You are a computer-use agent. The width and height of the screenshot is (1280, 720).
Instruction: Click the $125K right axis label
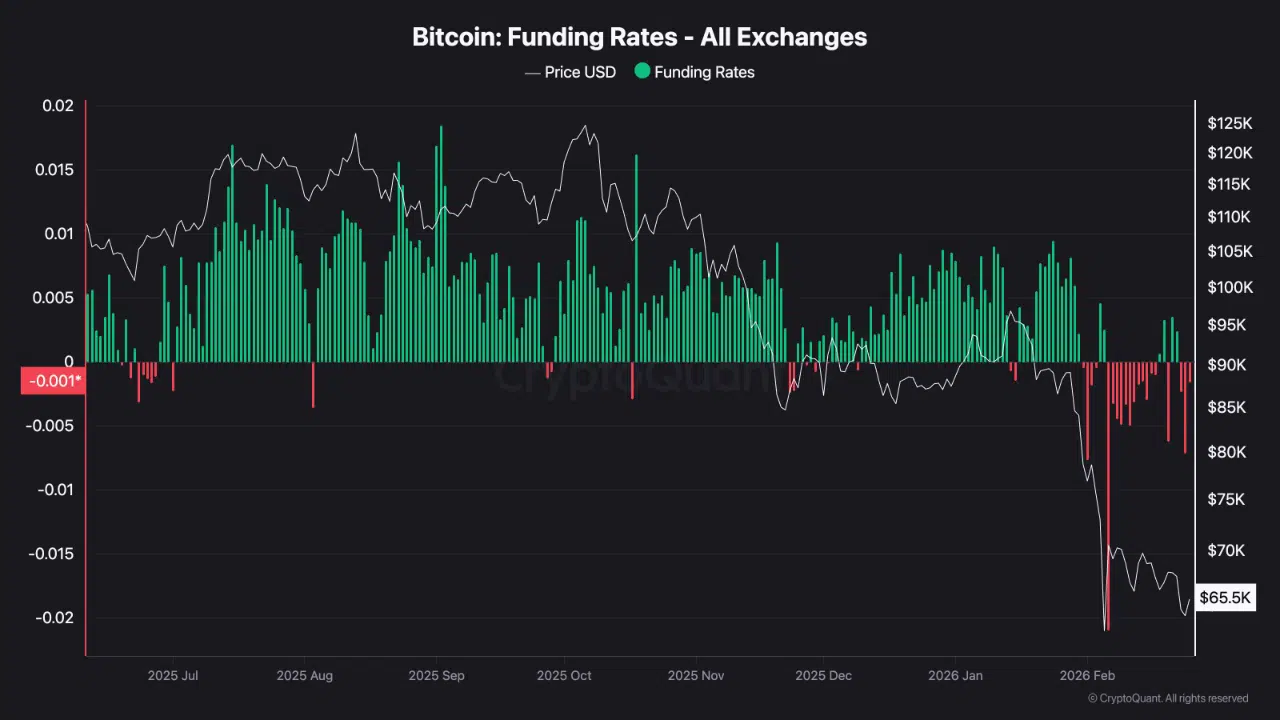(x=1229, y=124)
